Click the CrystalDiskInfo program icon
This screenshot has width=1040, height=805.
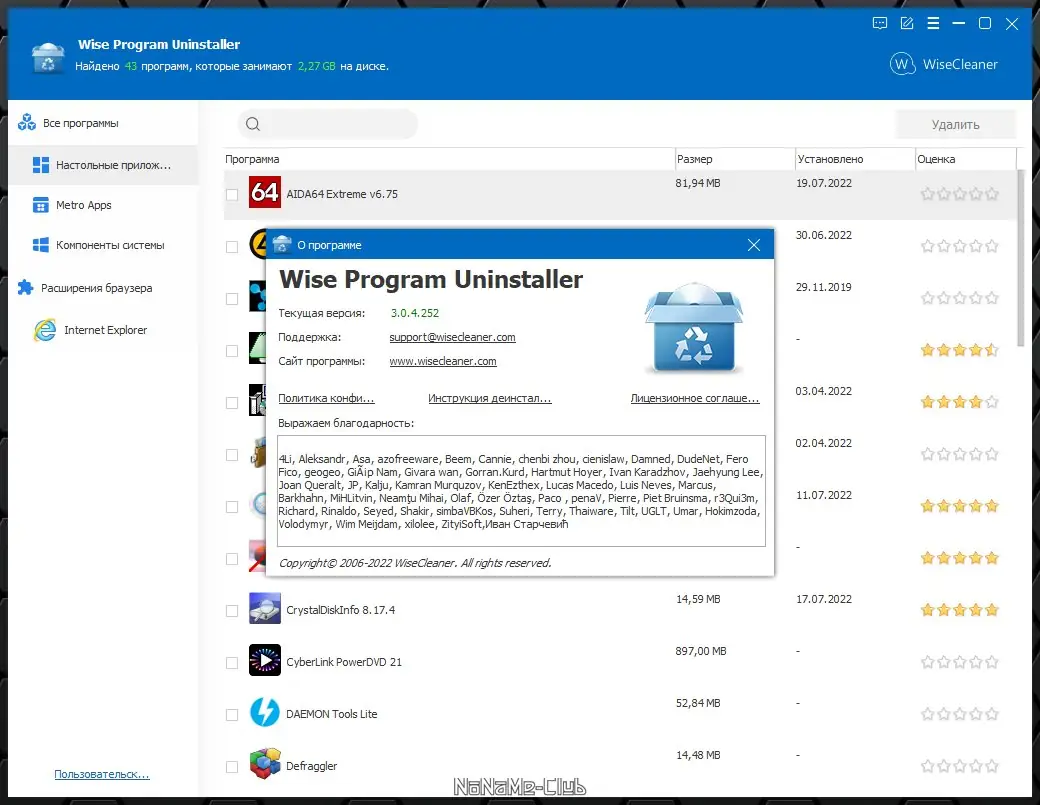265,608
